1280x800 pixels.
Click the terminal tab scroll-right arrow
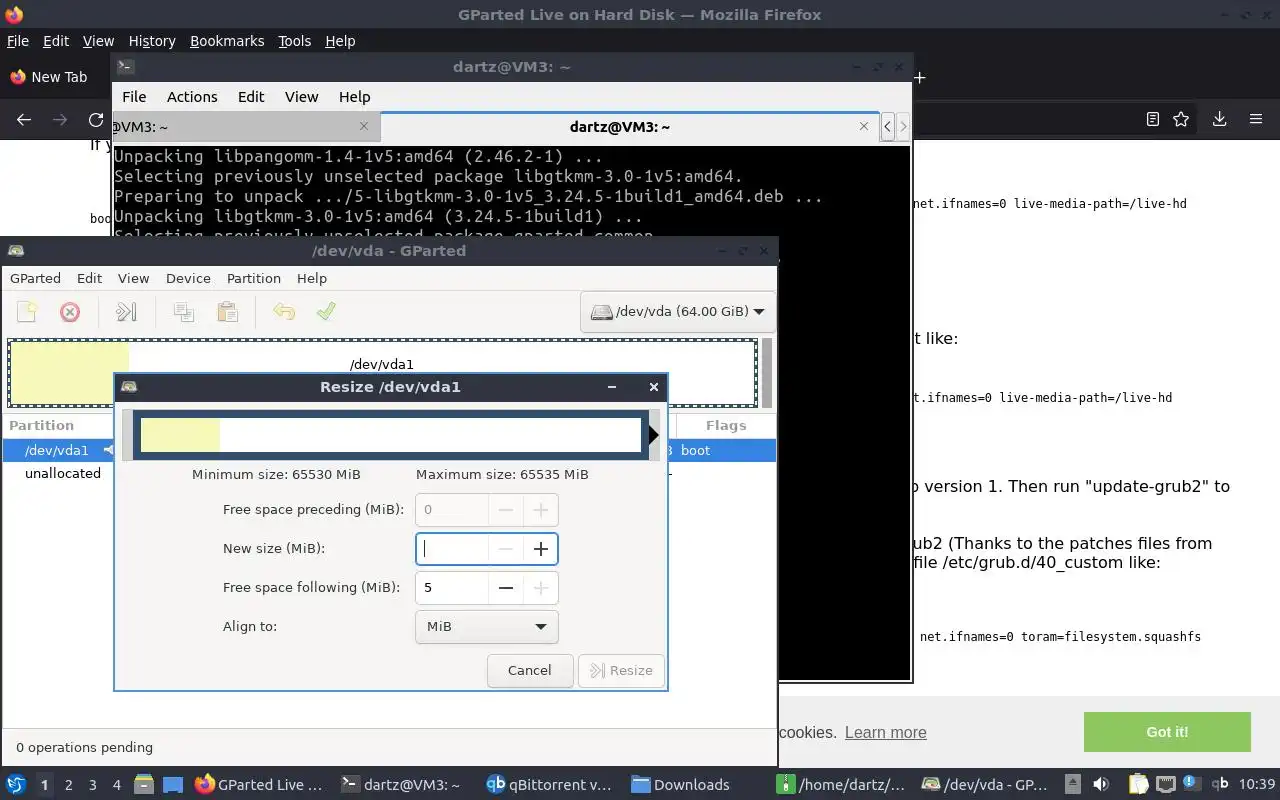click(x=903, y=126)
